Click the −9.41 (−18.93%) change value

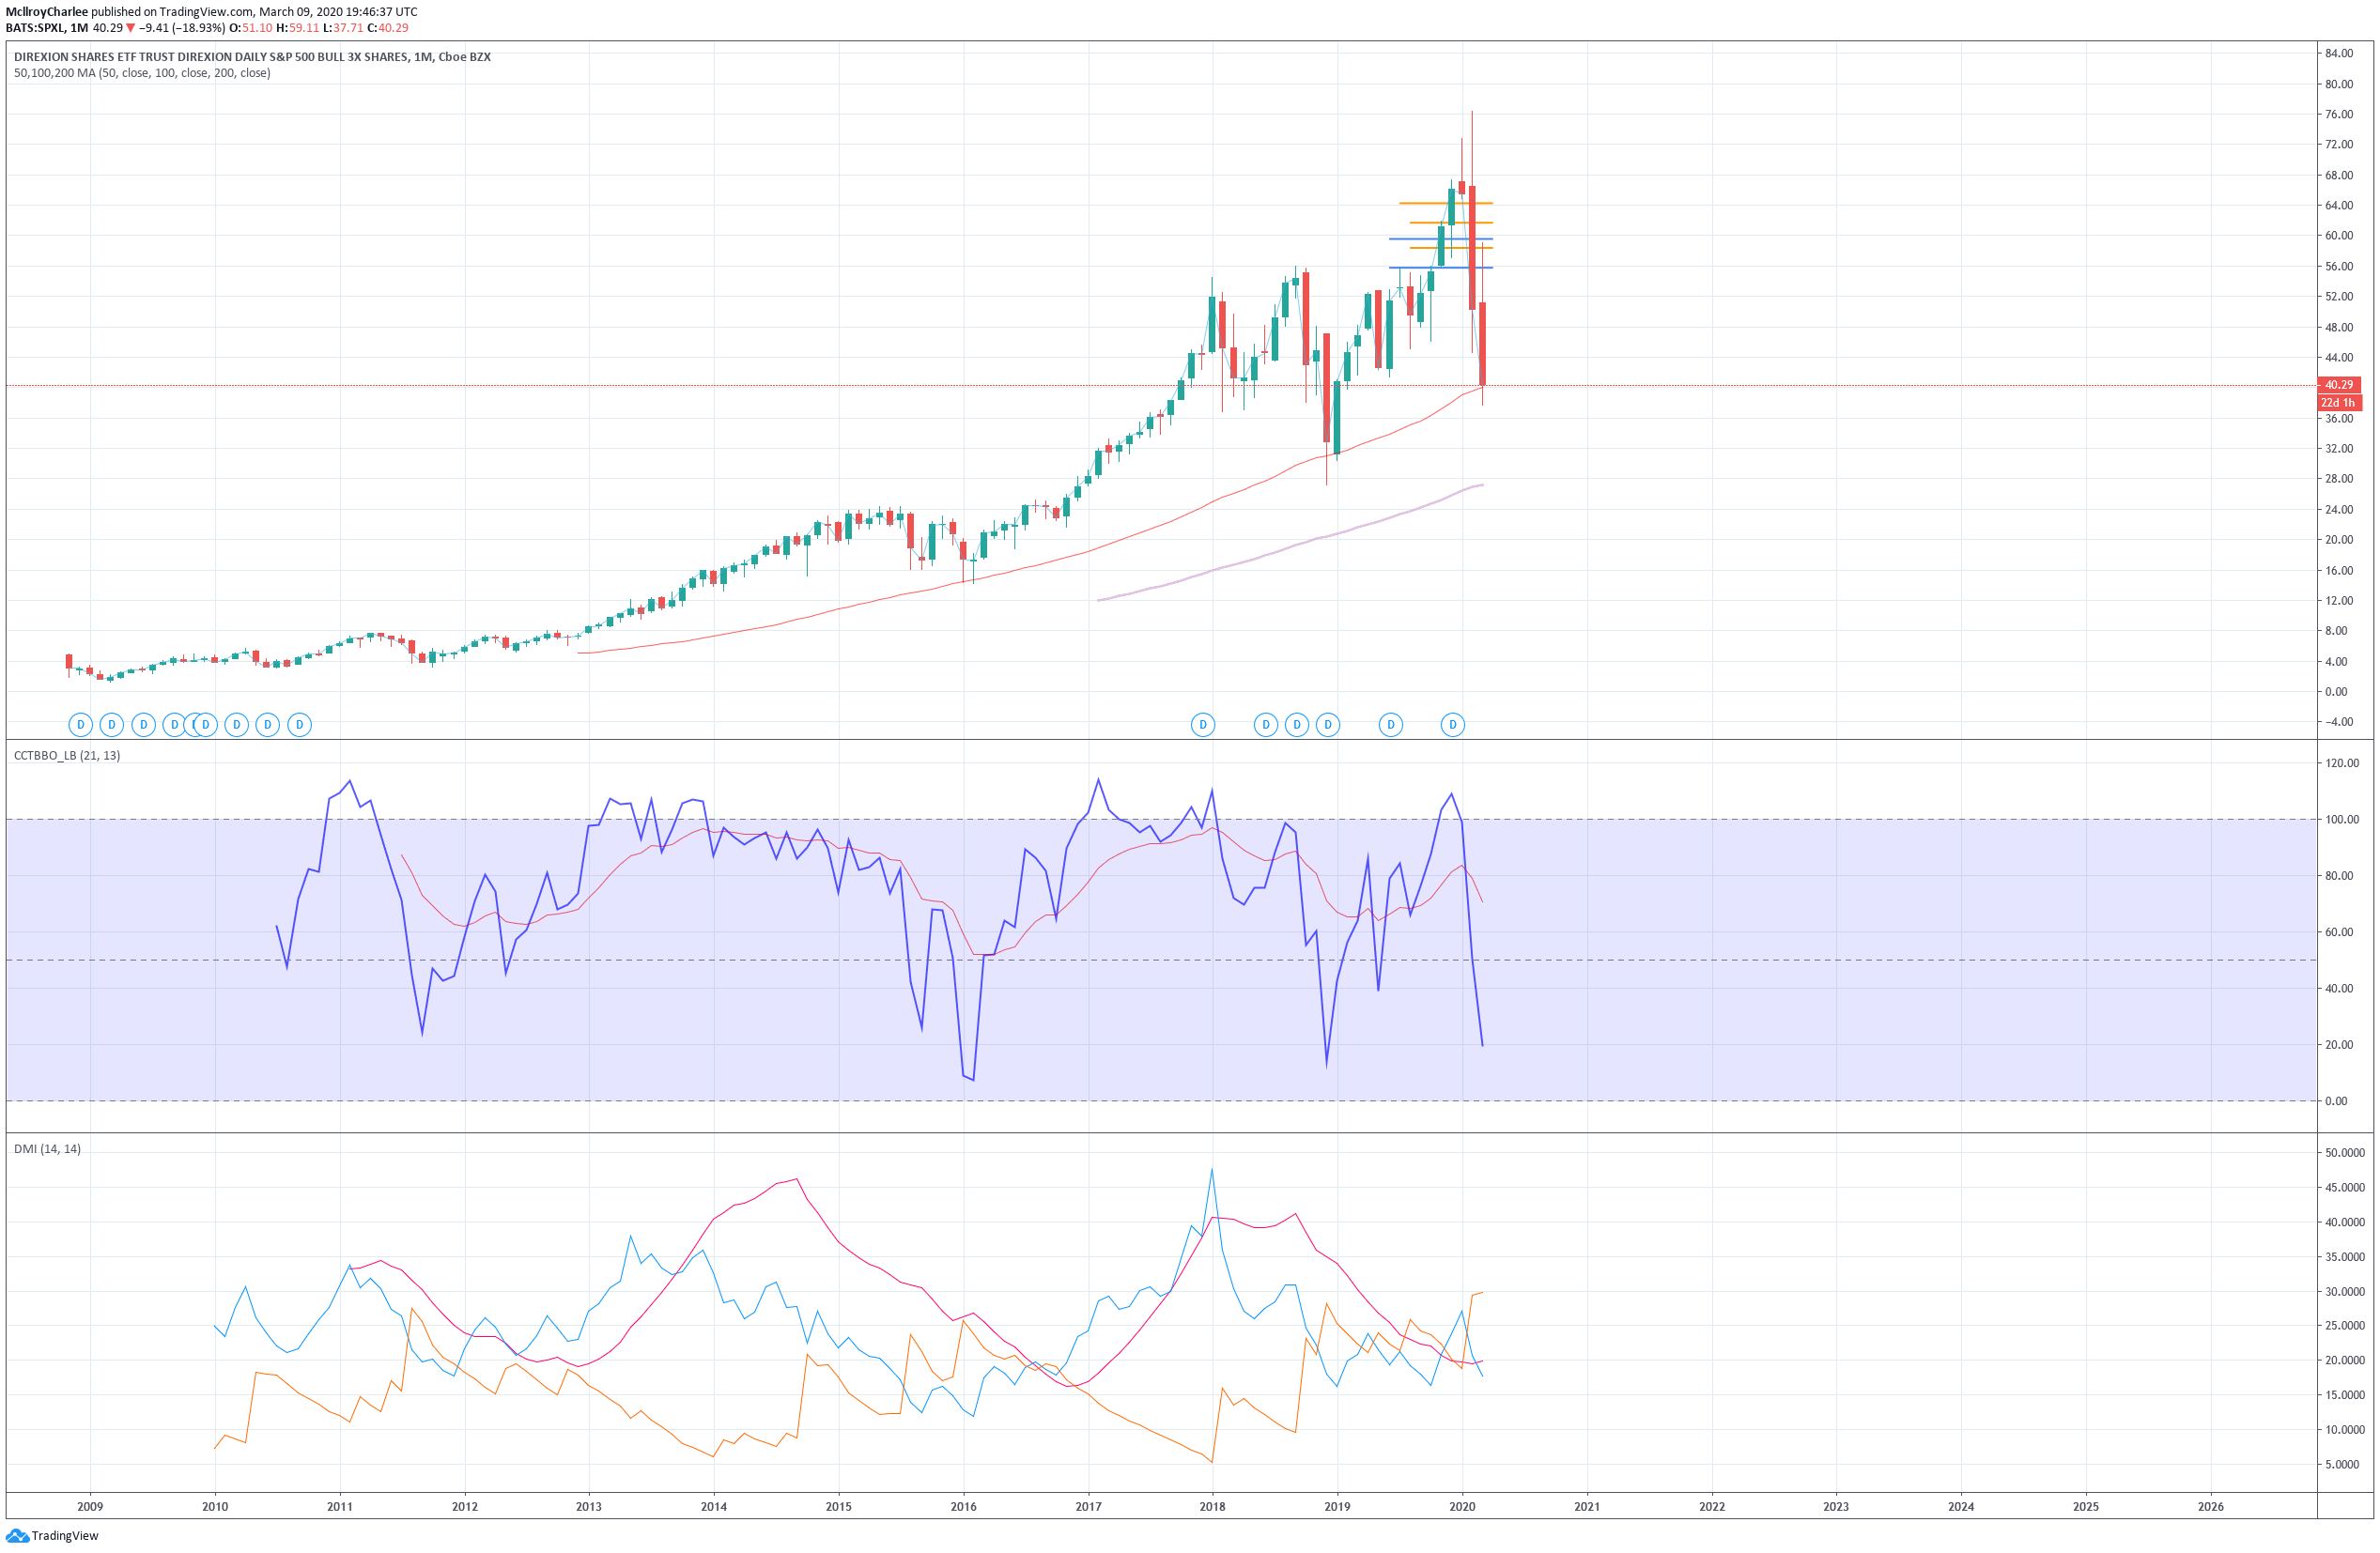182,28
